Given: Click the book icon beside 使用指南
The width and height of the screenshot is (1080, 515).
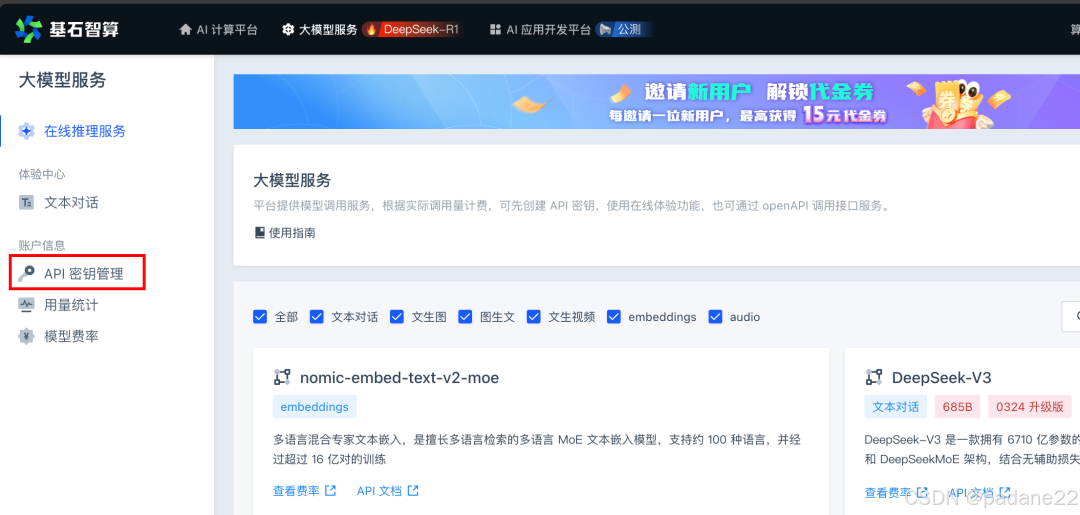Looking at the screenshot, I should click(260, 233).
